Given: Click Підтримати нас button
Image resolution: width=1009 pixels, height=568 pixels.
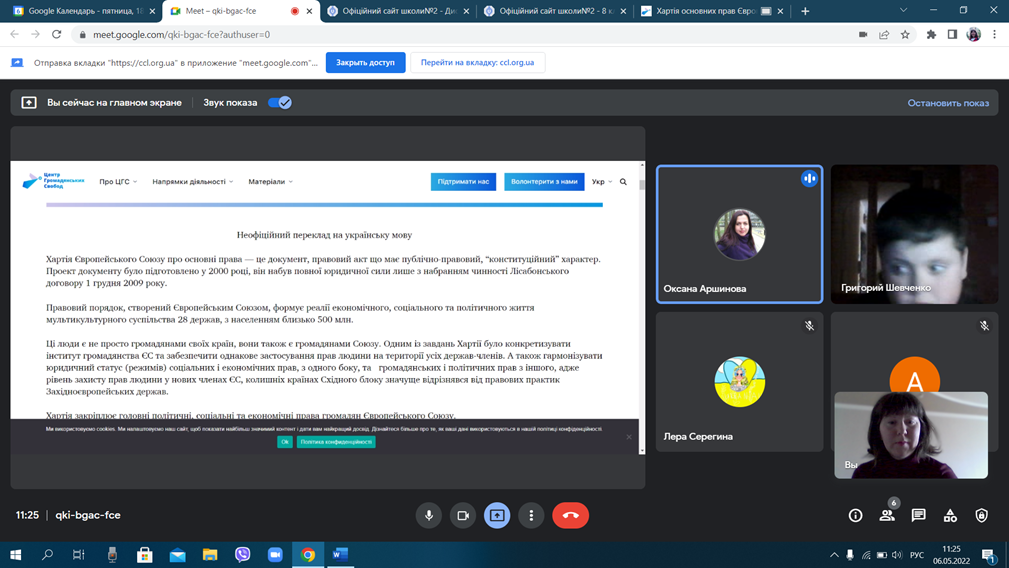Looking at the screenshot, I should coord(463,182).
